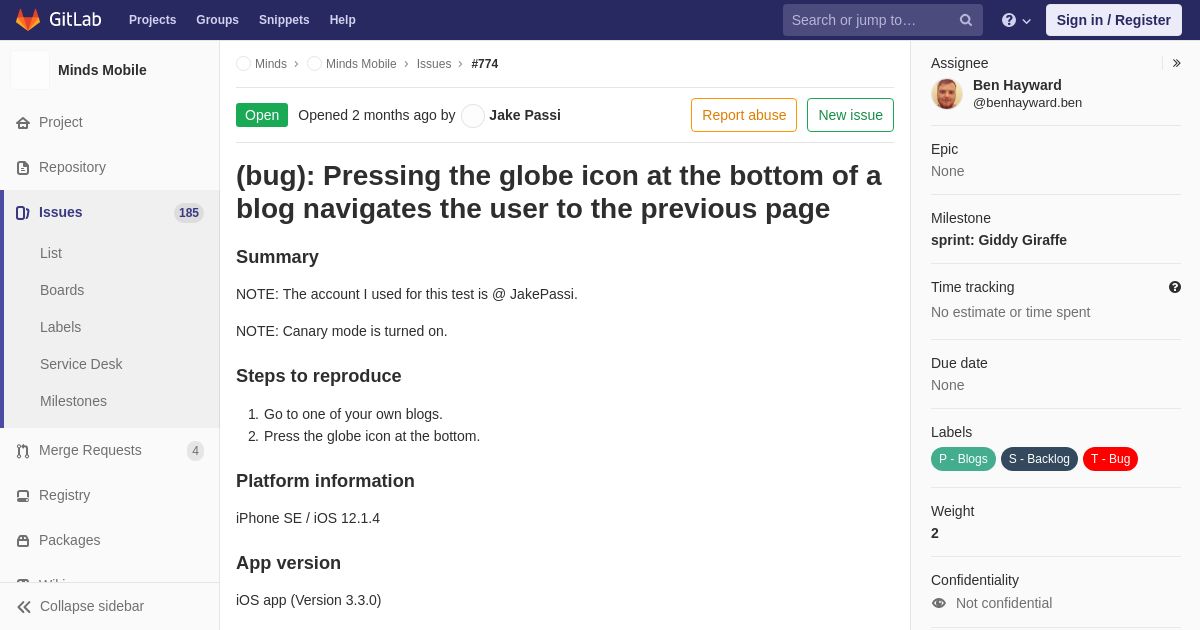
Task: Open the Minds Mobile project avatar
Action: point(30,70)
